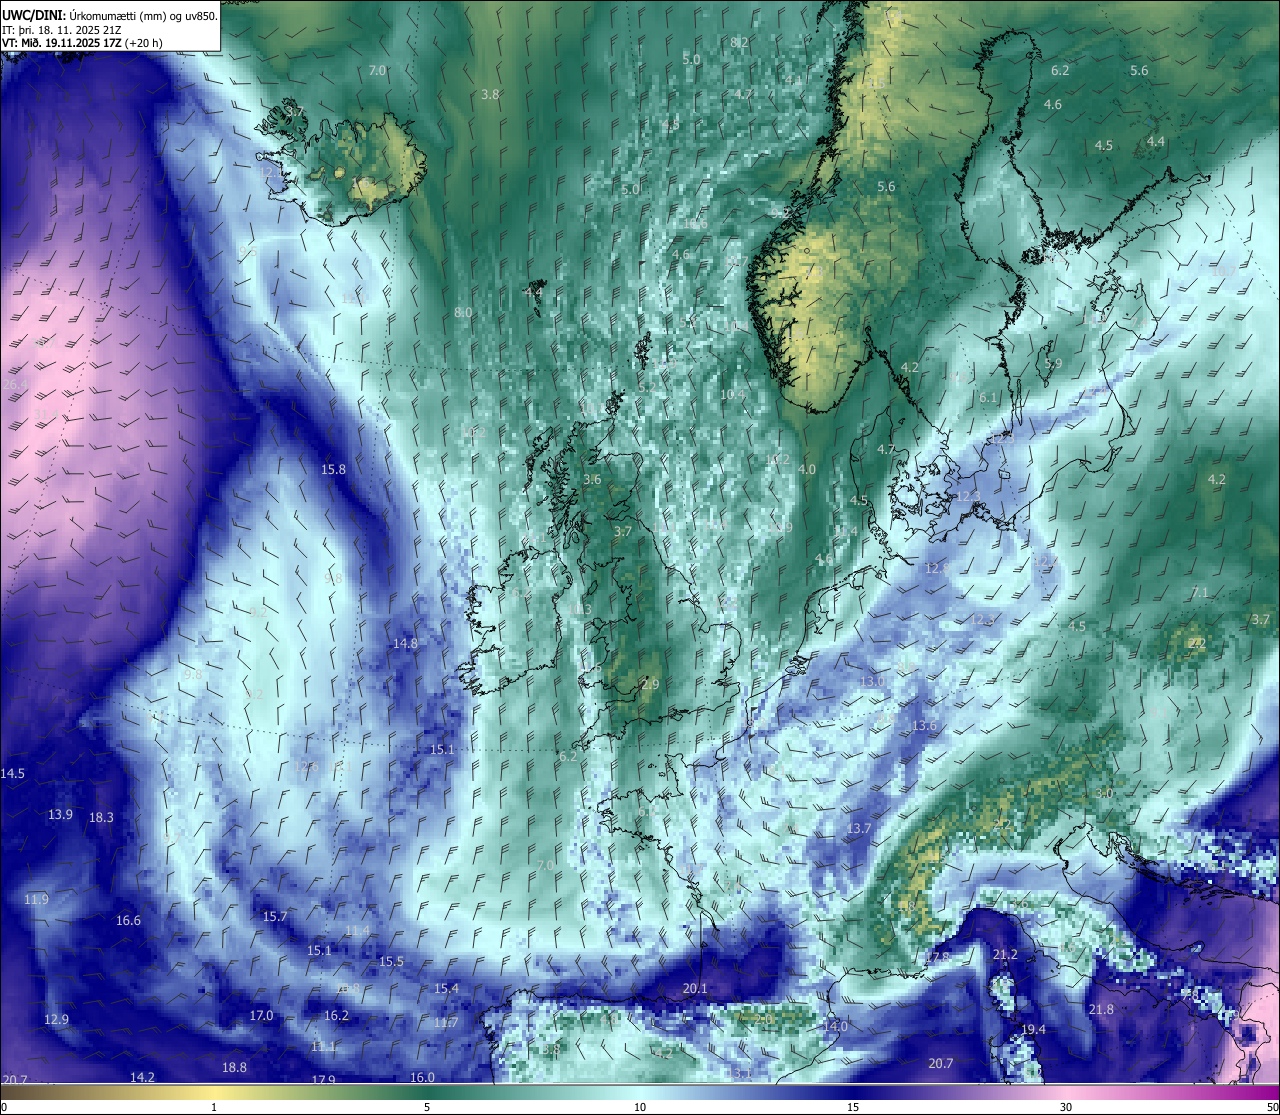
Task: Click the 15.5 value label on the map
Action: pos(391,962)
